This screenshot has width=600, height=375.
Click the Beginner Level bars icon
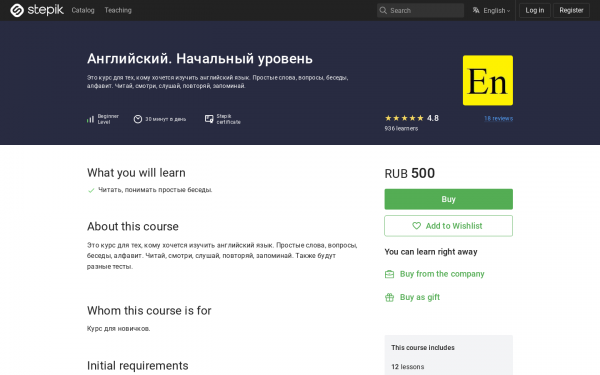(90, 119)
